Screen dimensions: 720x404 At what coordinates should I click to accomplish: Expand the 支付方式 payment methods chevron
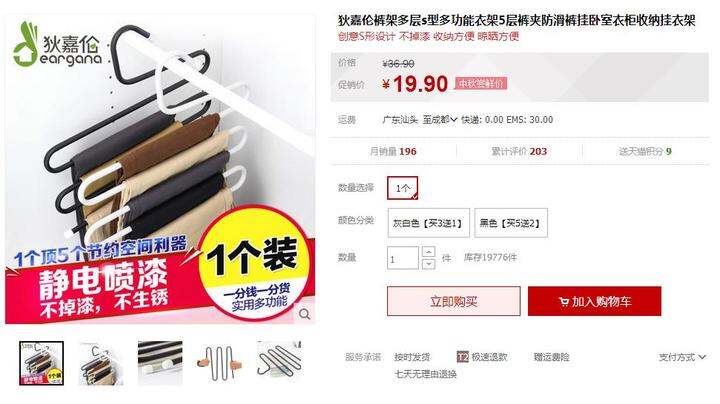[x=702, y=357]
